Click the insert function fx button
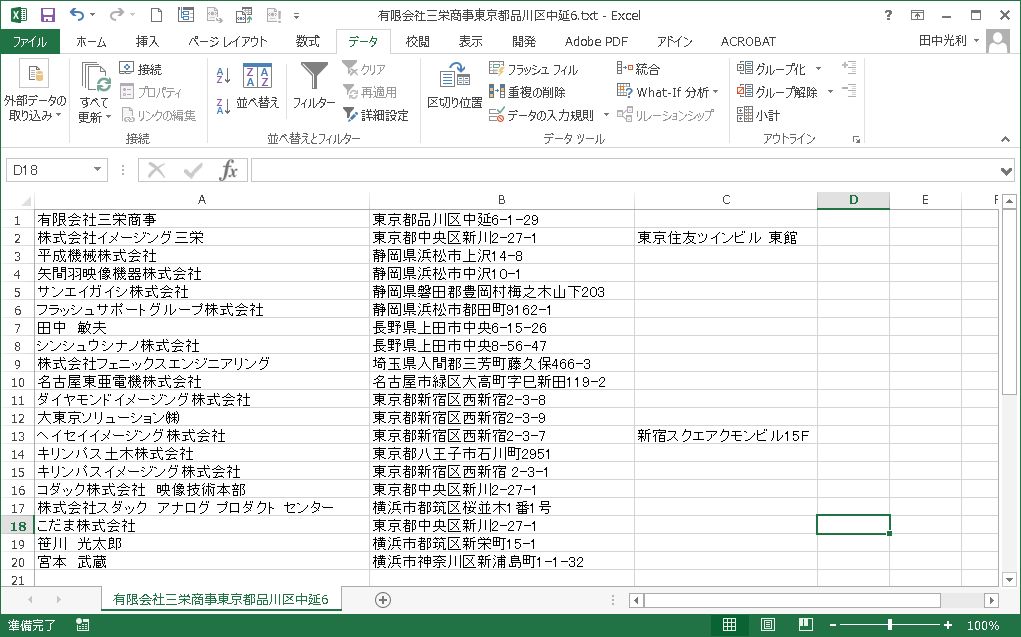This screenshot has height=637, width=1021. (229, 170)
